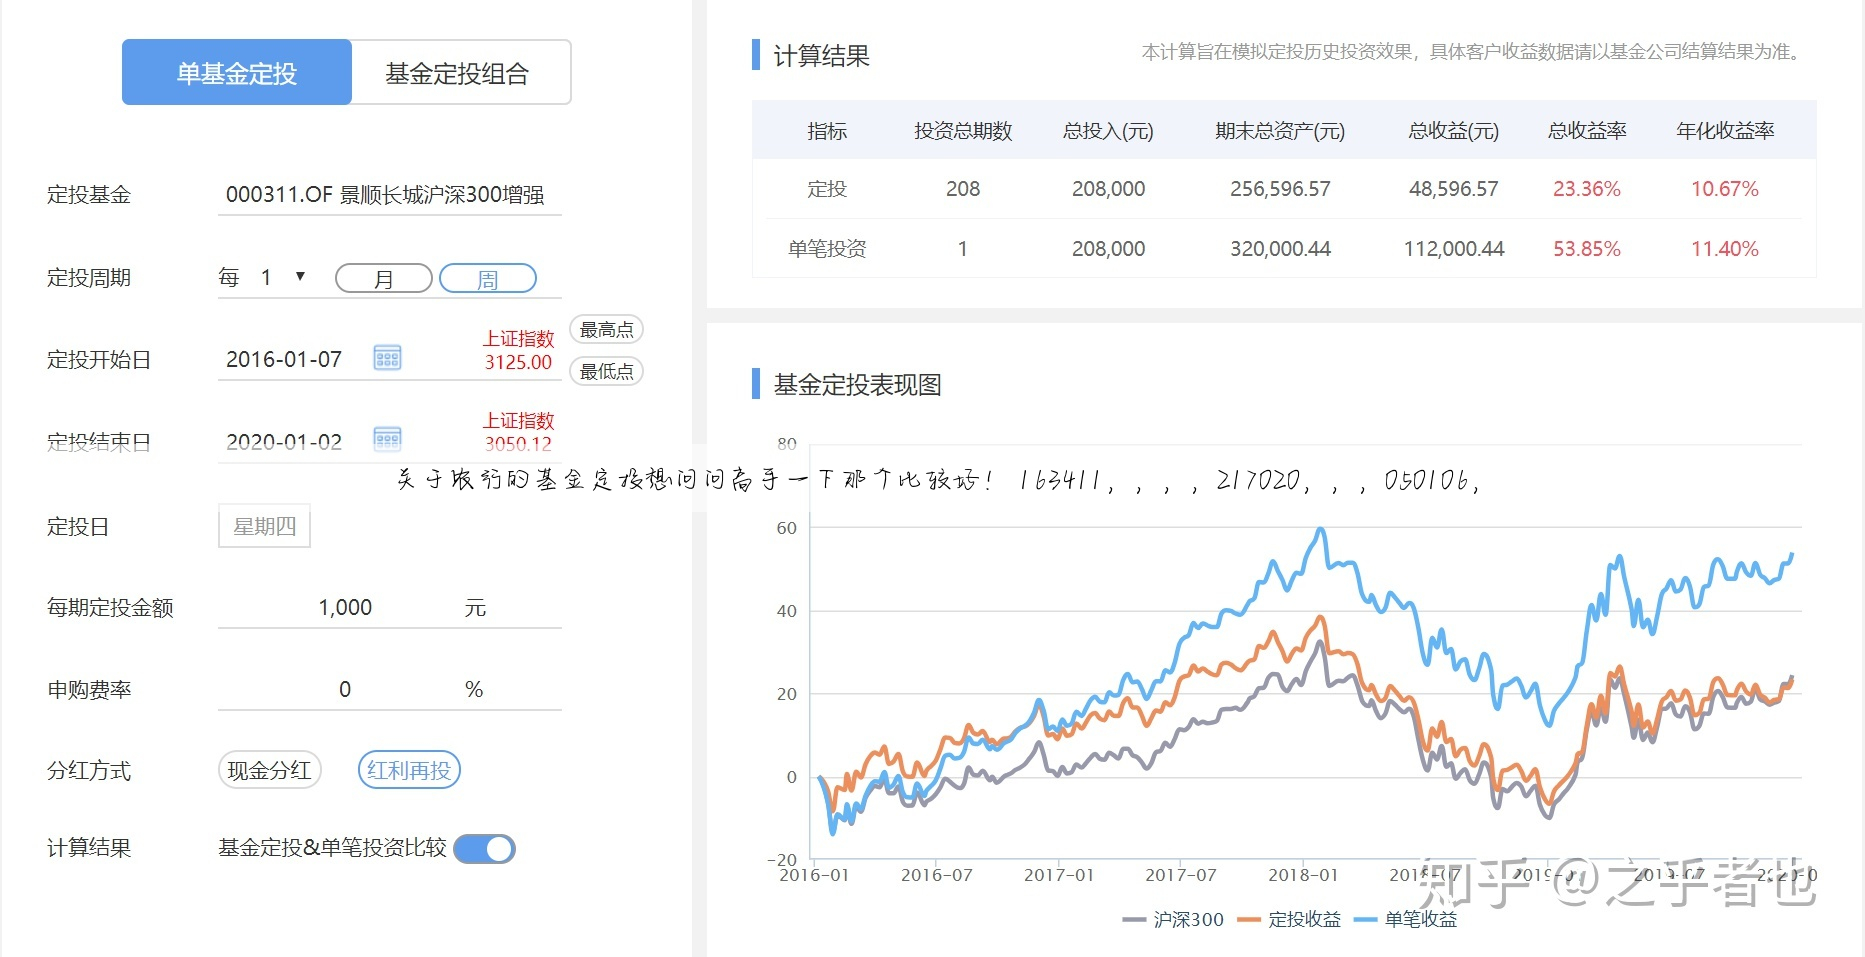This screenshot has height=957, width=1865.
Task: Toggle 定投收益 legend series in chart
Action: [1289, 919]
